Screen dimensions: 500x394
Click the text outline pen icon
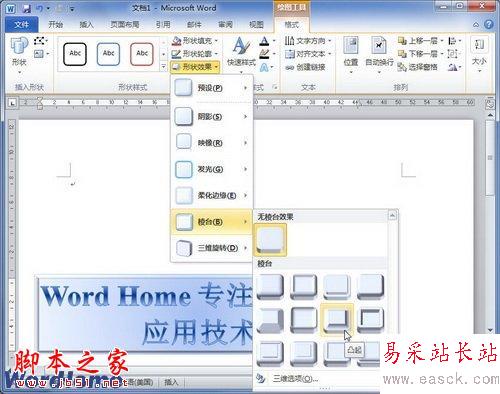point(264,54)
